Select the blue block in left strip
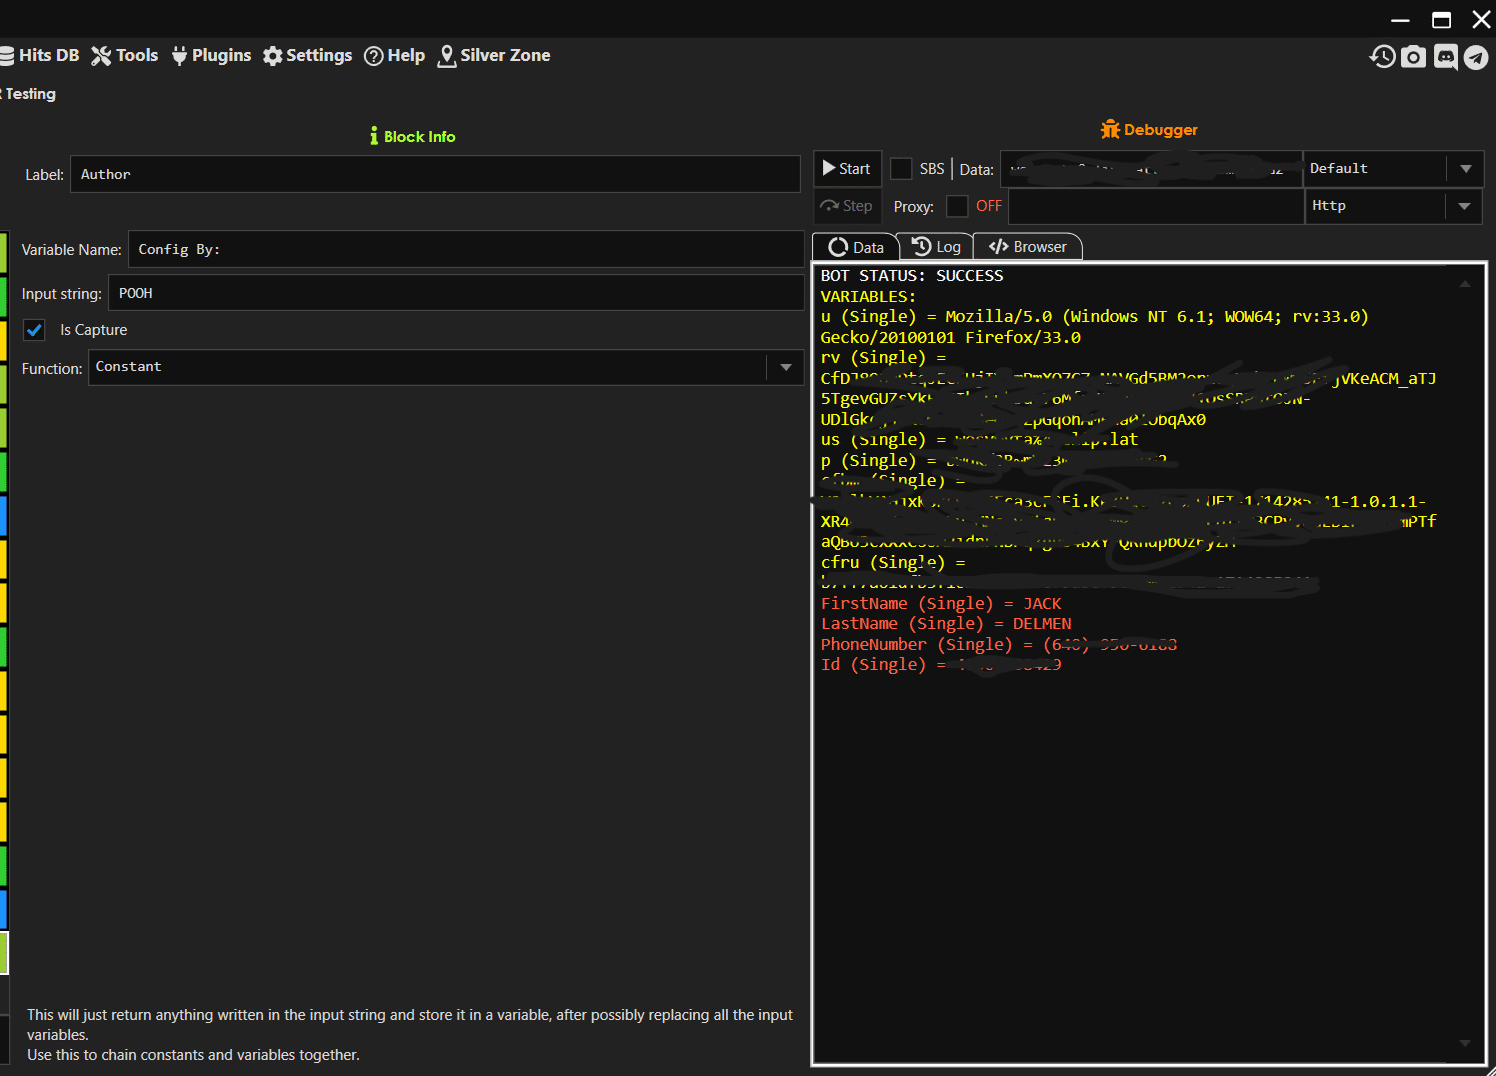 3,515
